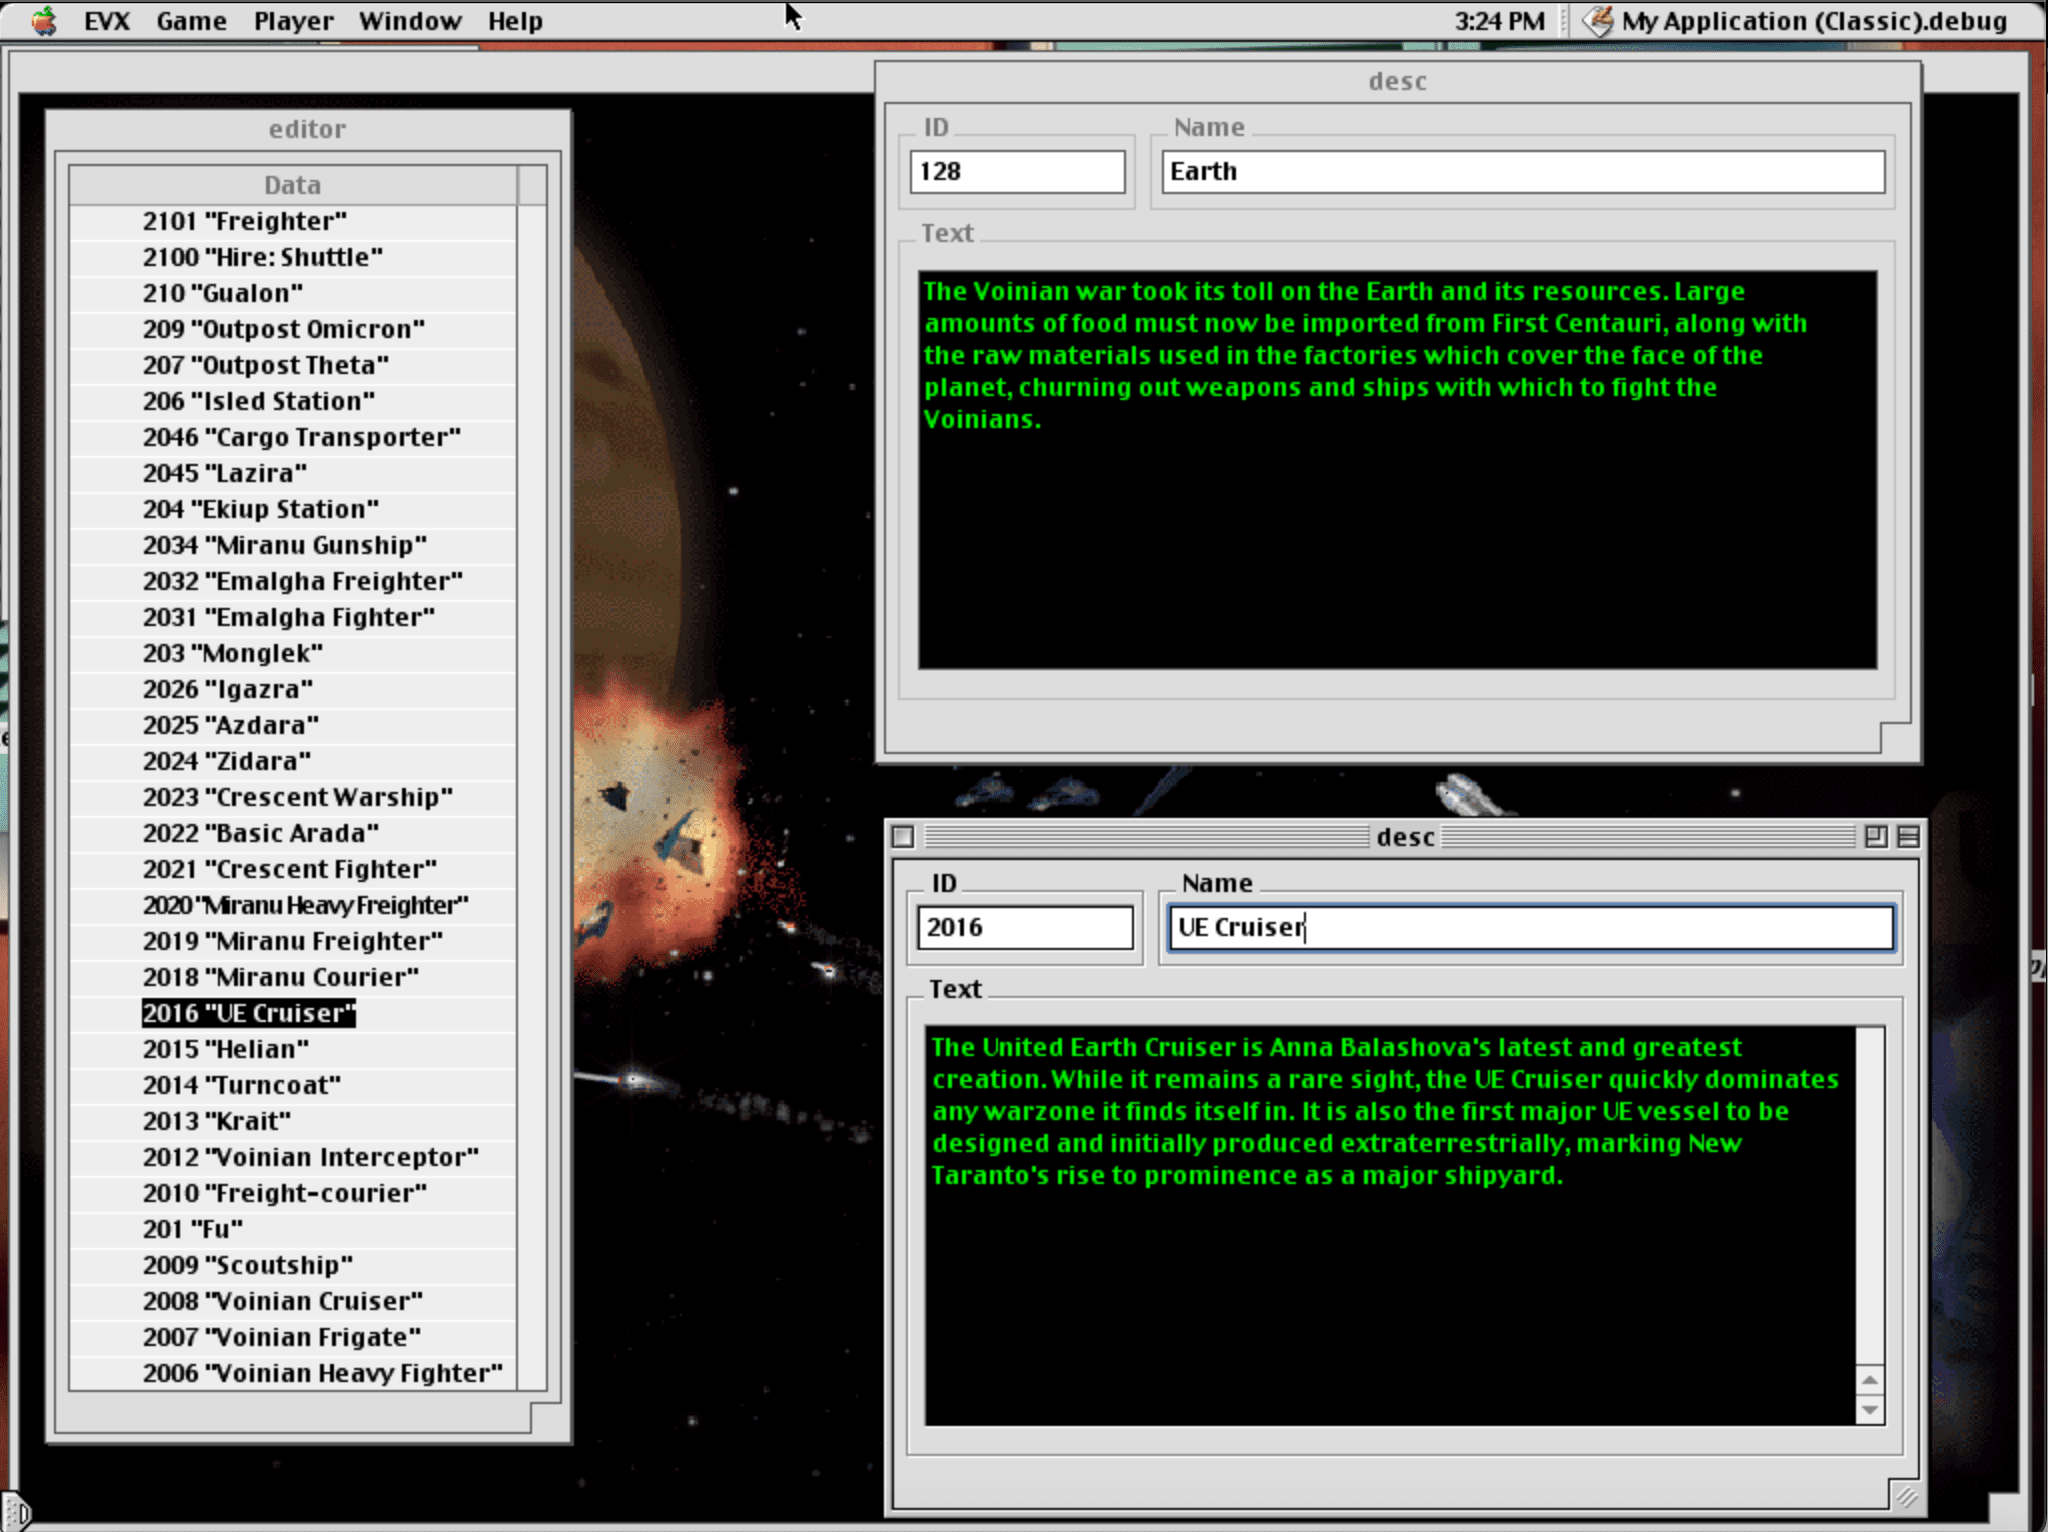Click the highlighted 2016 "UE Cruiser" row

293,1013
